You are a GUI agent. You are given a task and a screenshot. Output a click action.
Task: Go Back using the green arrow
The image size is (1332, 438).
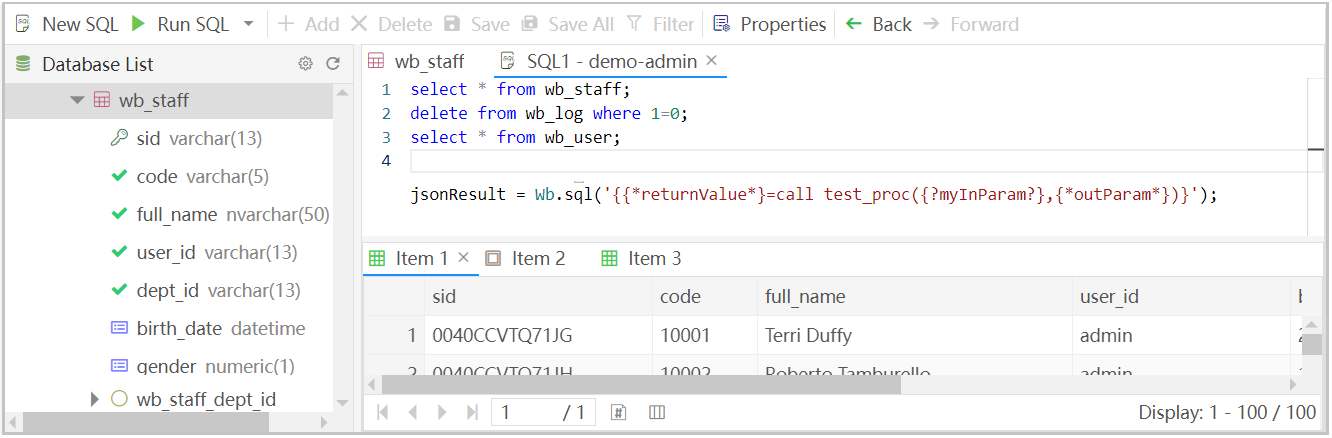(879, 24)
